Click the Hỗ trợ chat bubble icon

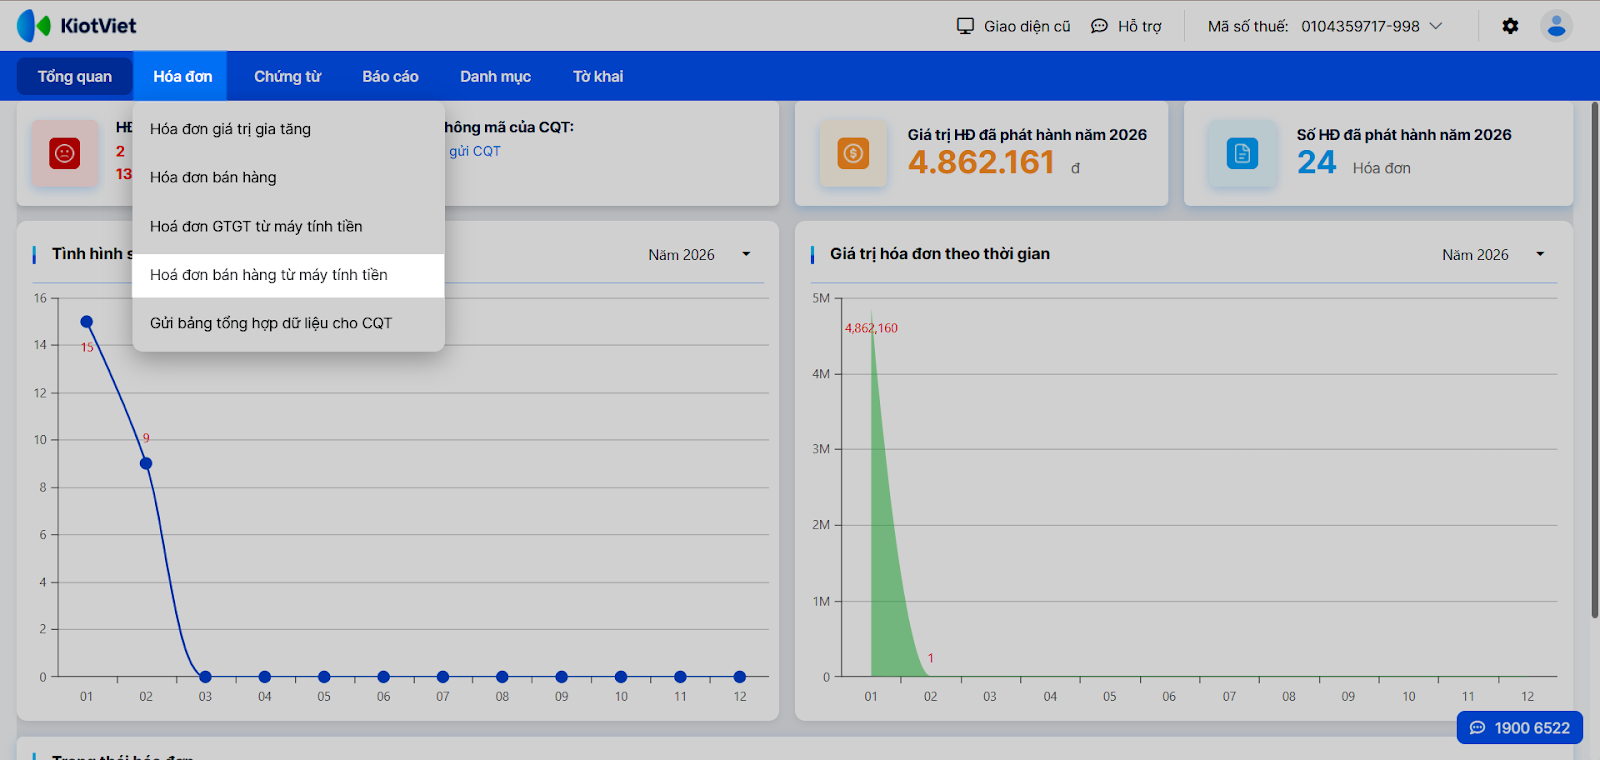click(x=1099, y=26)
